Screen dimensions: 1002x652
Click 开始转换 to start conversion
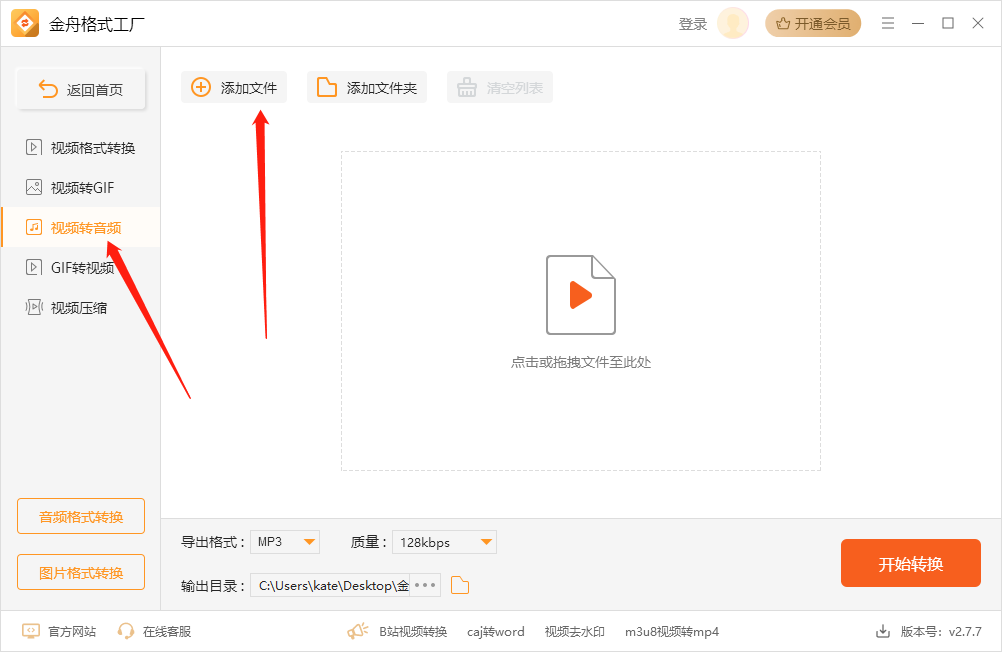coord(911,563)
